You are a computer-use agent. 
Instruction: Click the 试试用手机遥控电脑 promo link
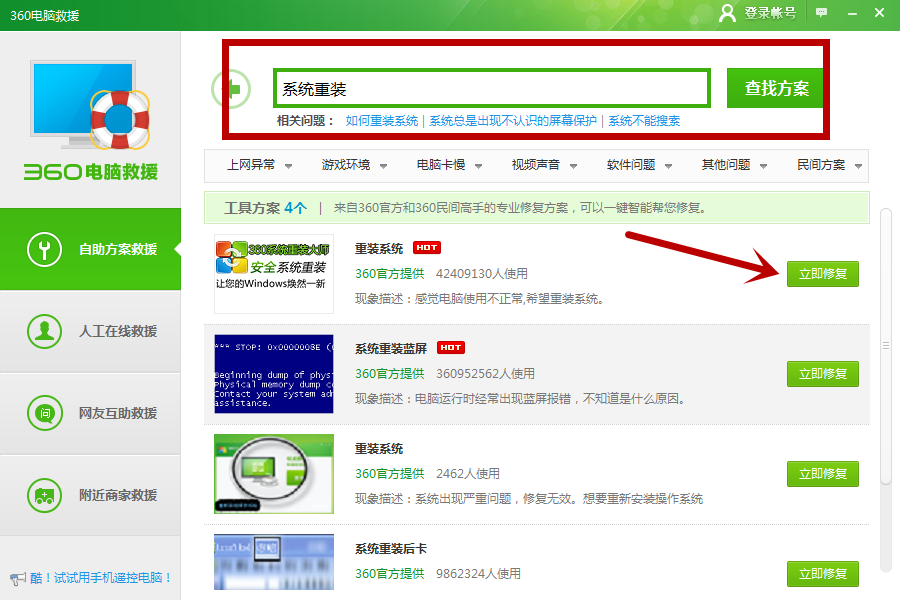click(x=101, y=578)
